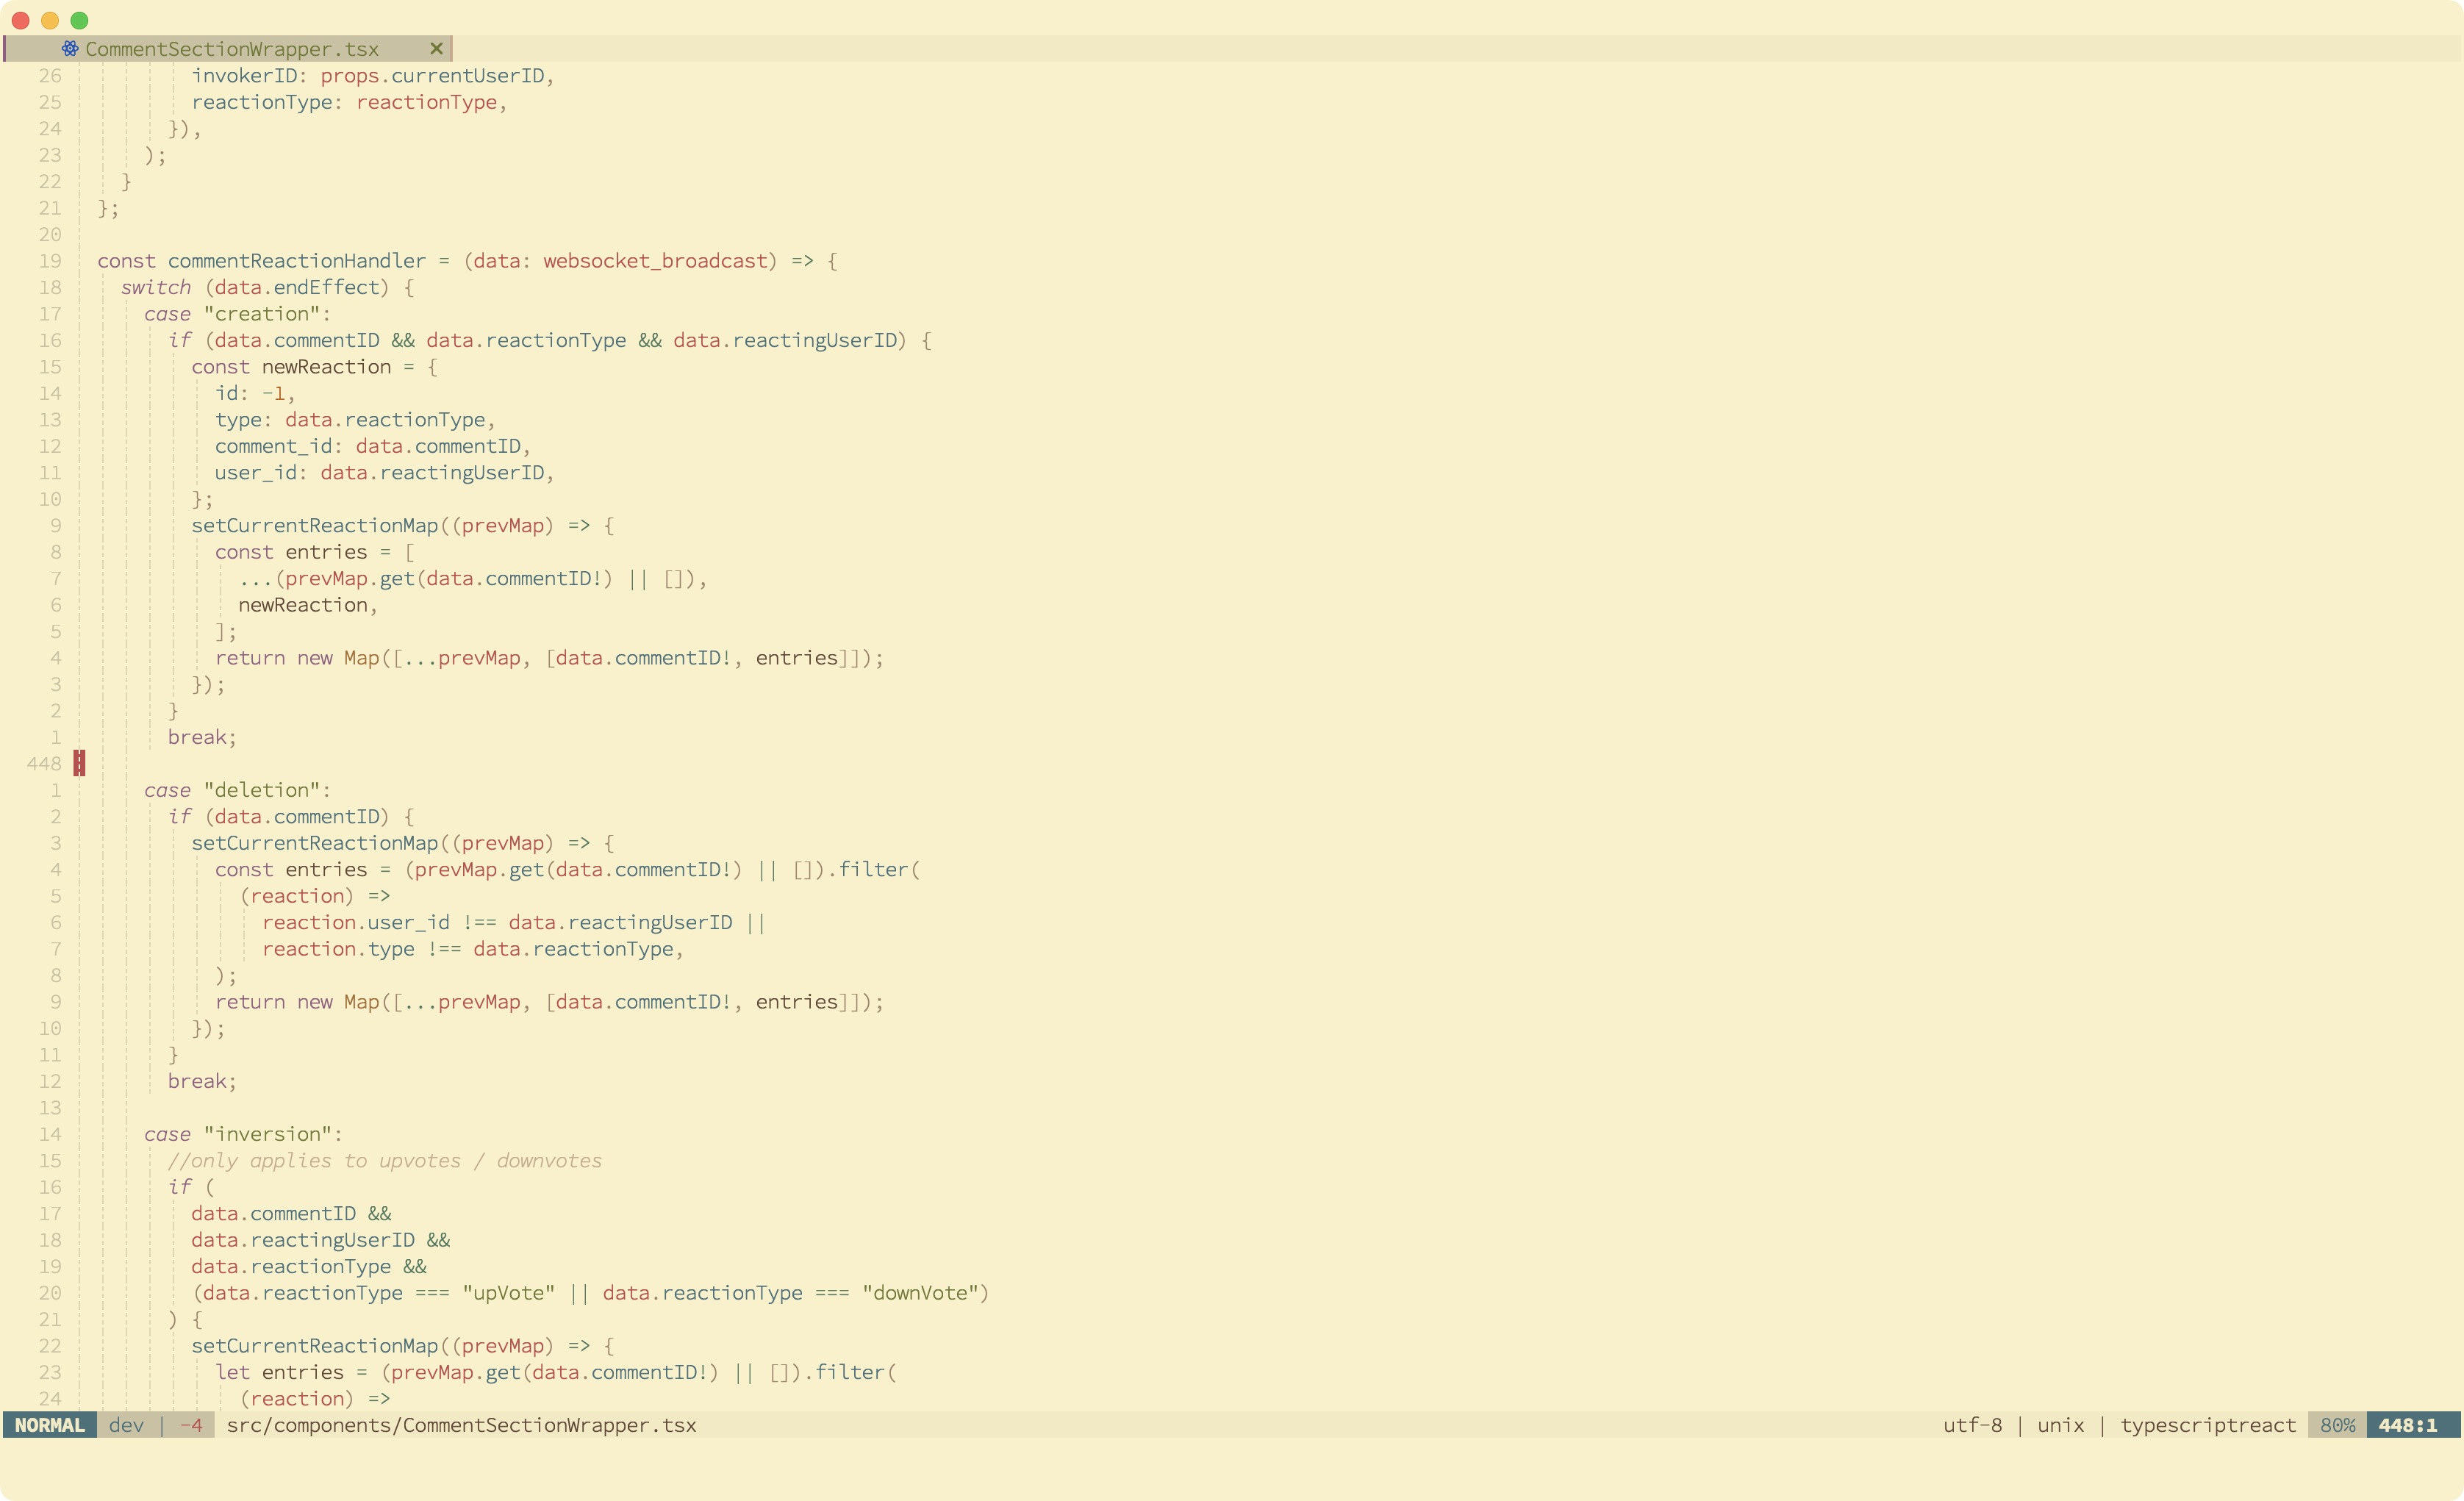
Task: Click the typescriptreact filetype indicator
Action: (x=2208, y=1425)
